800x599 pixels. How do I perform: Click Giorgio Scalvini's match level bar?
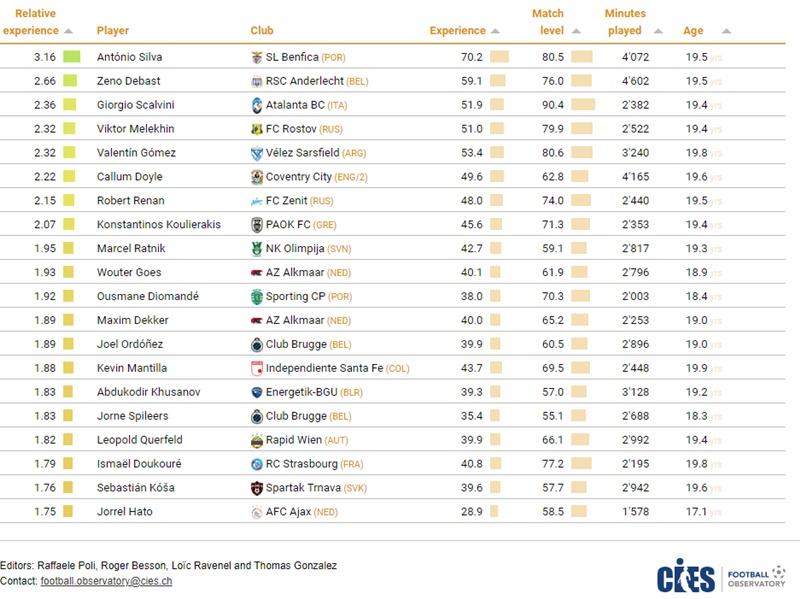pyautogui.click(x=583, y=105)
